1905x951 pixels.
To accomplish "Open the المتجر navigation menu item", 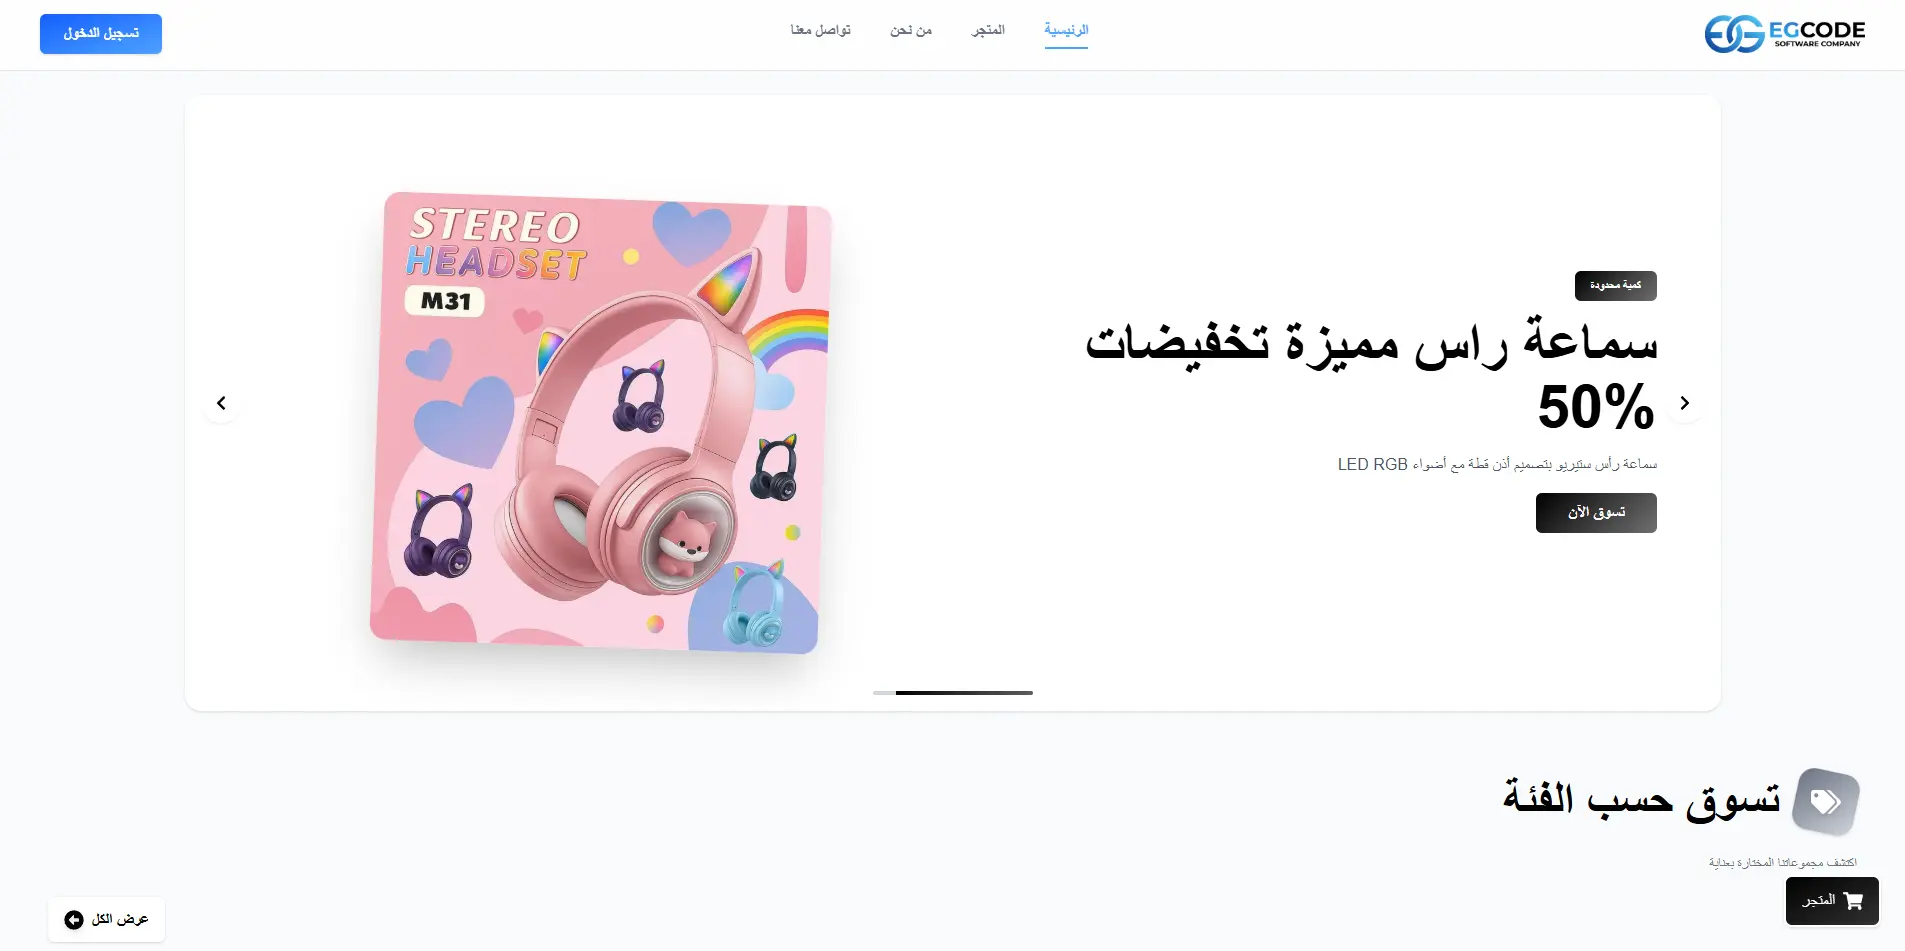I will point(988,30).
